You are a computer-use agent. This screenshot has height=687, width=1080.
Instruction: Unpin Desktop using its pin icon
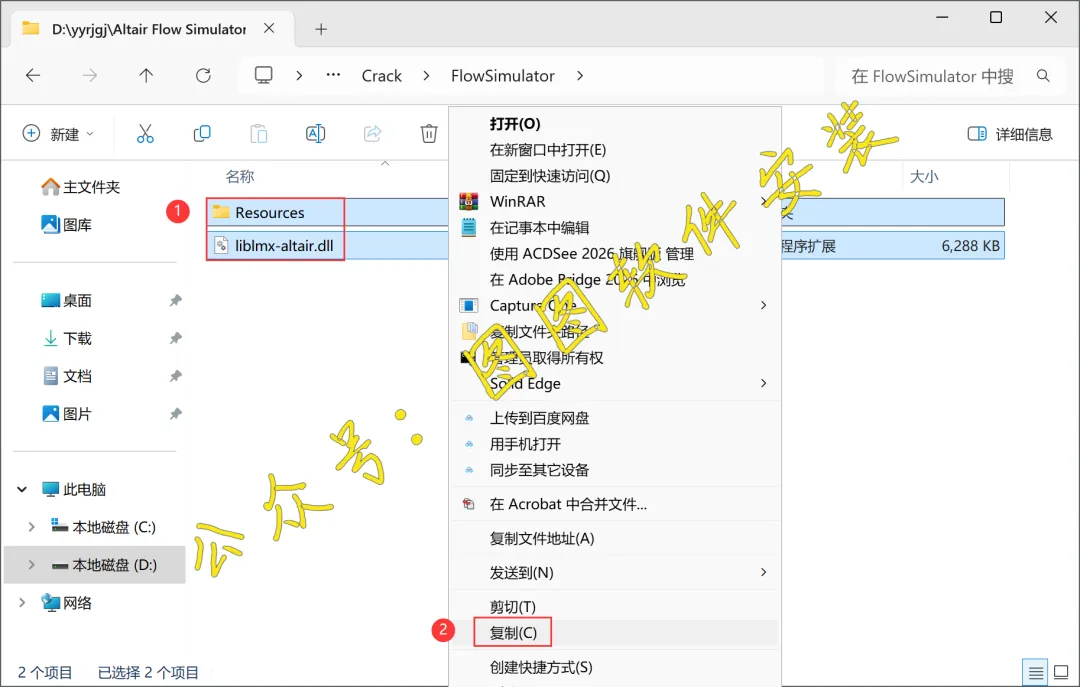(x=176, y=300)
